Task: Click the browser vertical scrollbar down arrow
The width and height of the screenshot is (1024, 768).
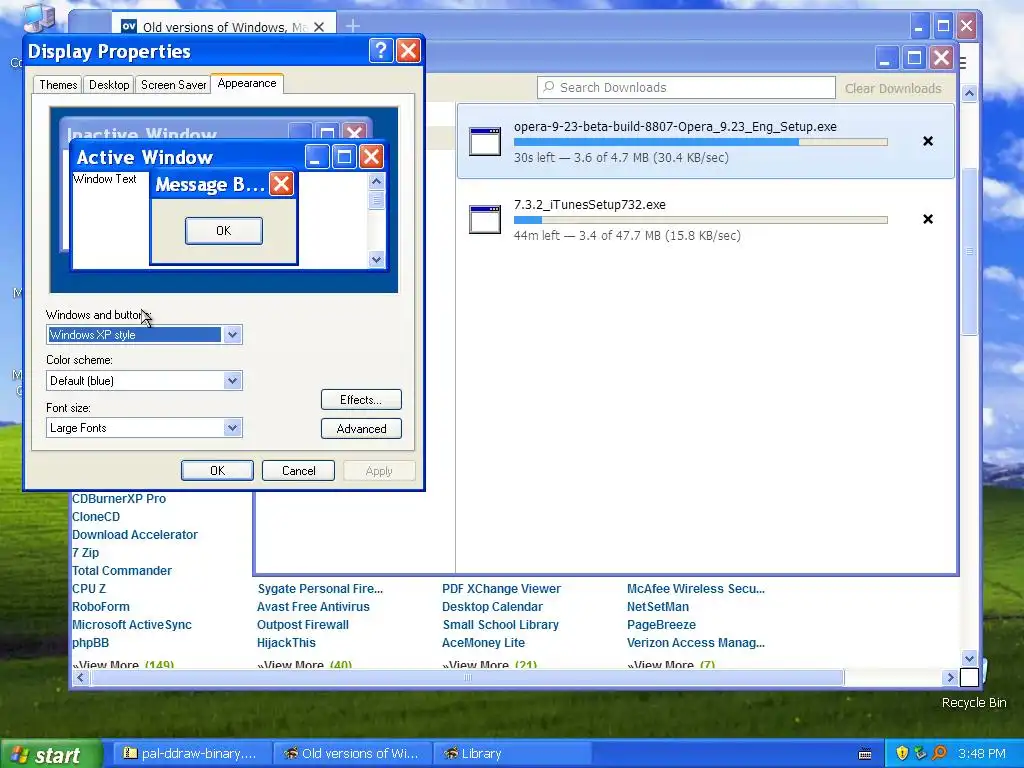Action: [x=969, y=658]
